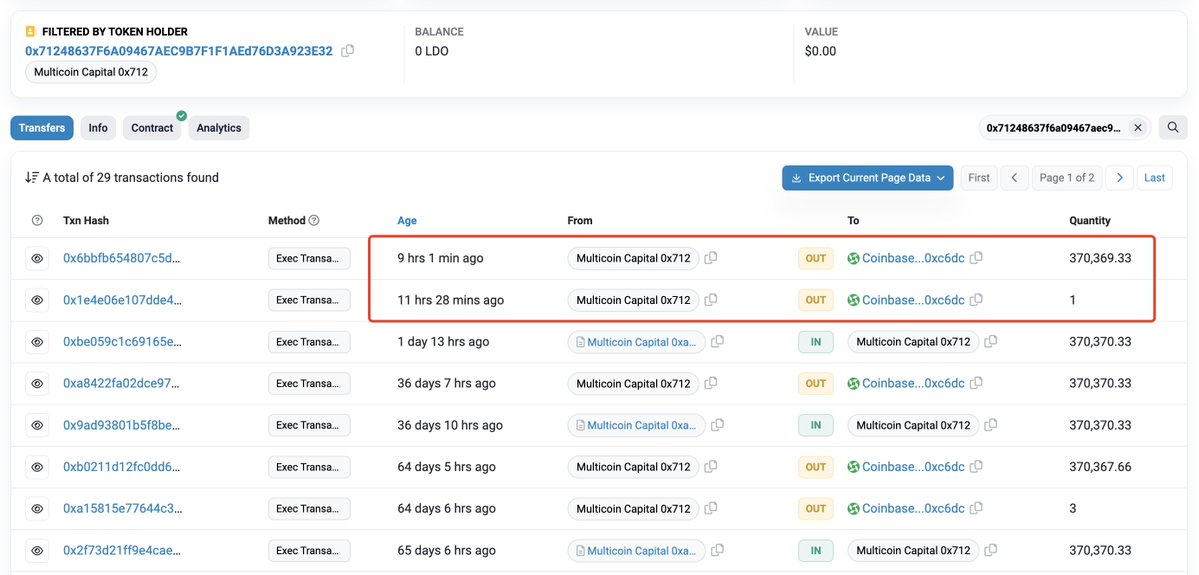The height and width of the screenshot is (575, 1199).
Task: Open holder address 0x71248637F6A09467 link
Action: (179, 51)
